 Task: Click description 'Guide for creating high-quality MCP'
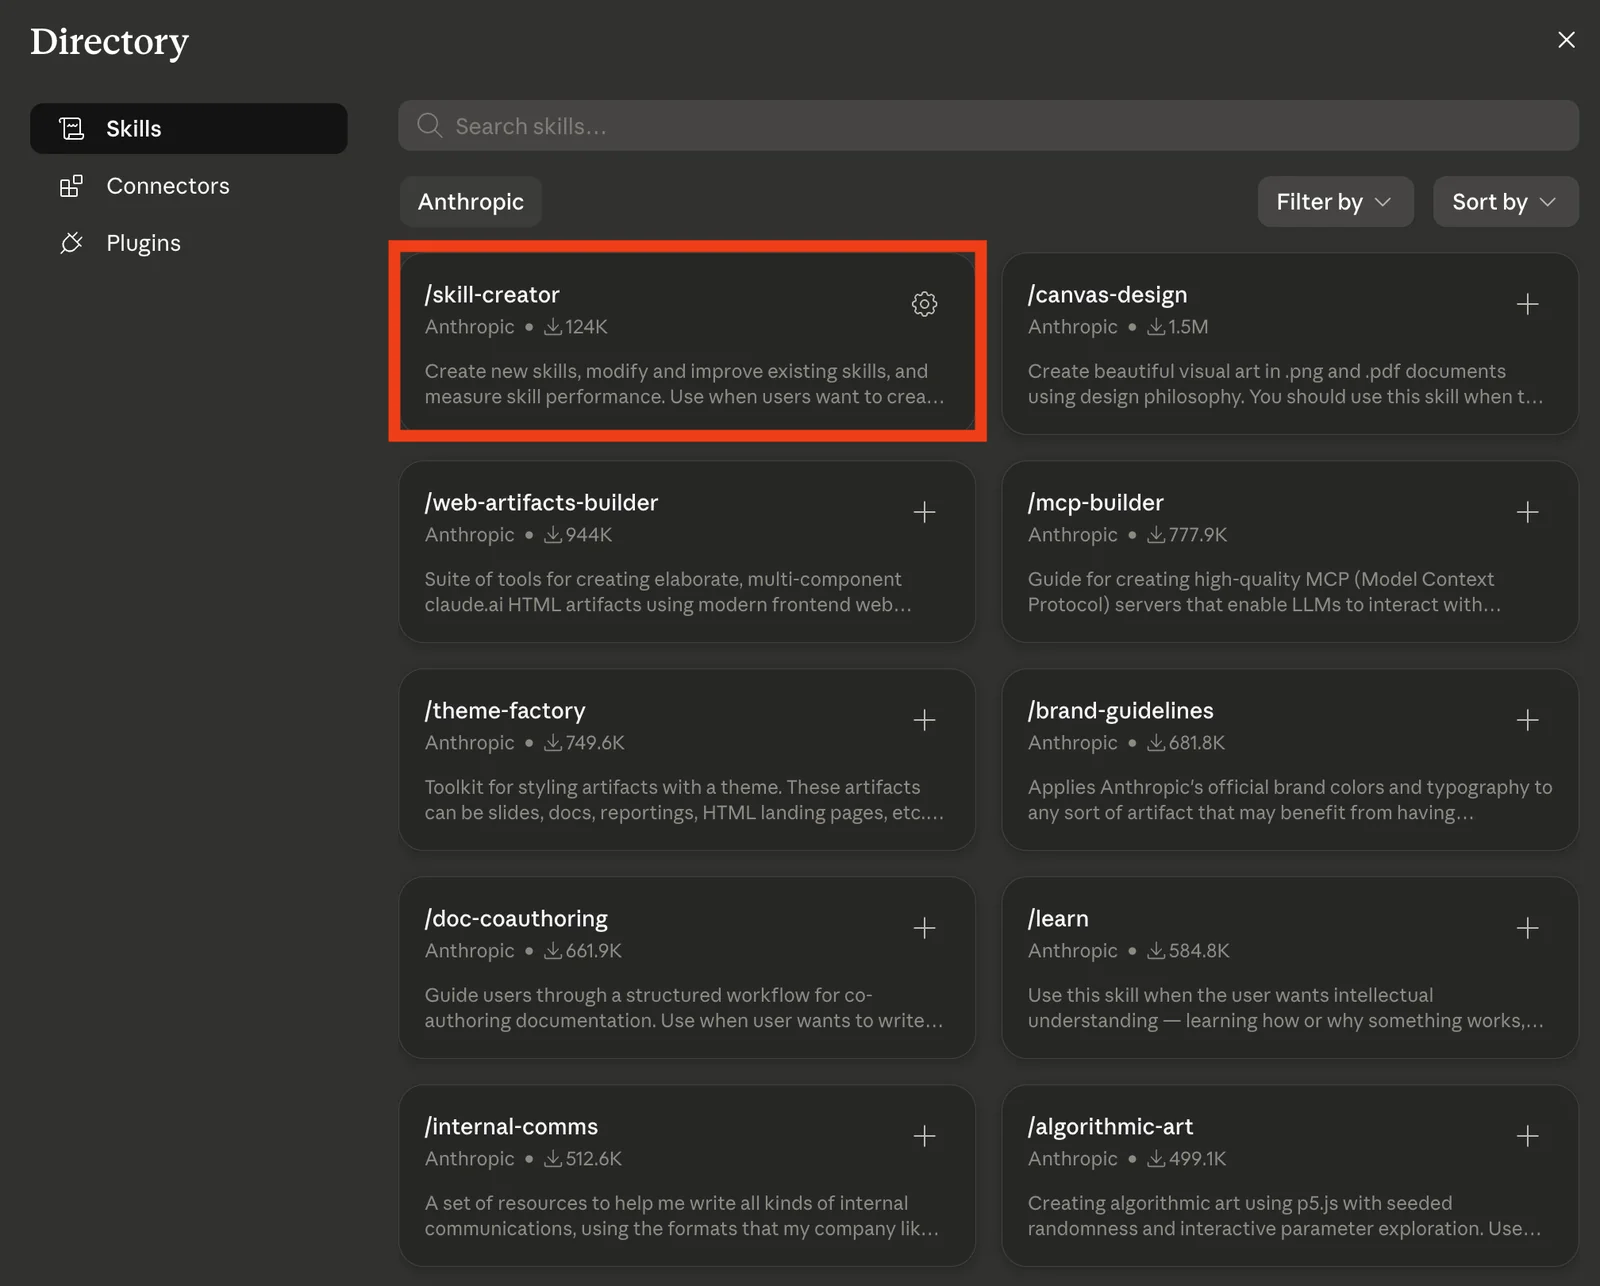click(x=1264, y=592)
